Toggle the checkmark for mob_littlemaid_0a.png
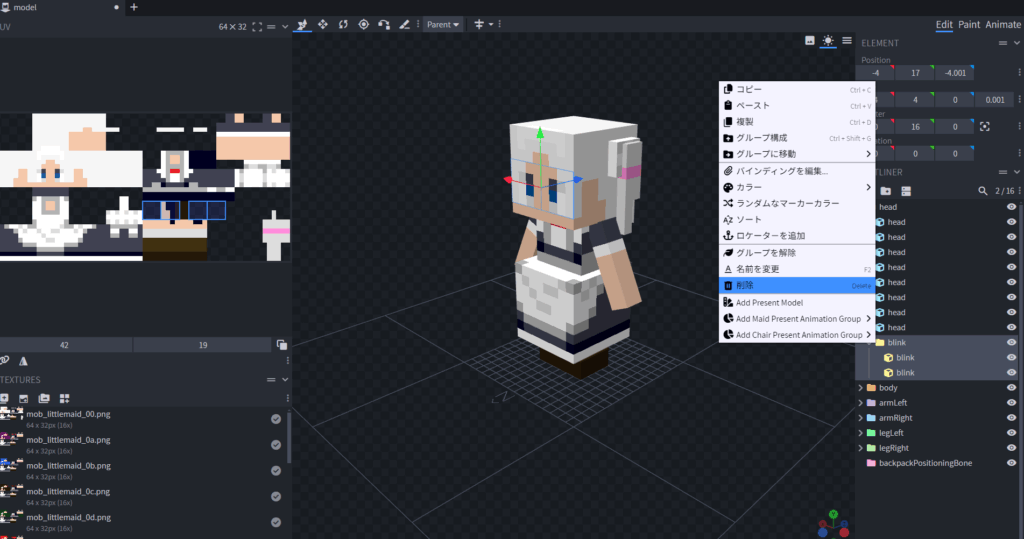 click(x=276, y=444)
